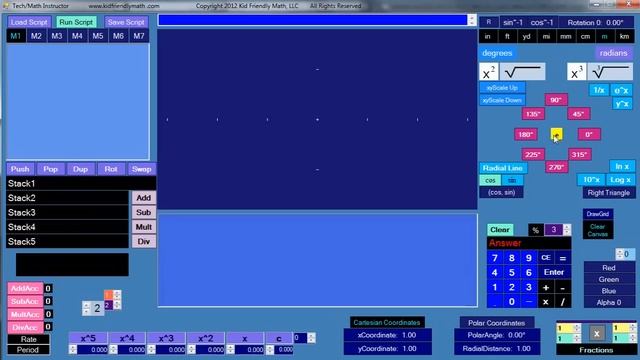The height and width of the screenshot is (360, 640).
Task: Click the DrawGrid button
Action: tap(598, 214)
